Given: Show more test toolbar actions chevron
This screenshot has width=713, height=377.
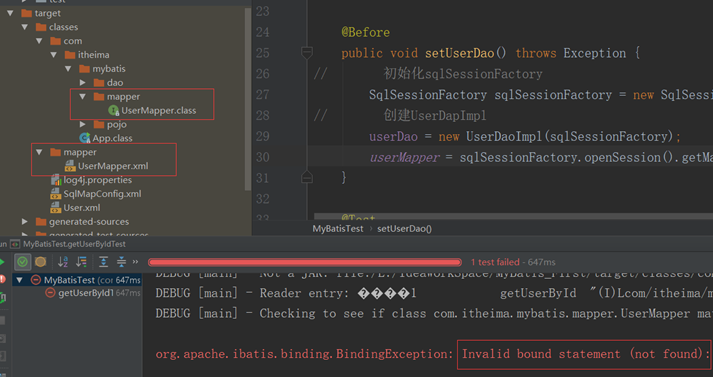Looking at the screenshot, I should tap(135, 261).
